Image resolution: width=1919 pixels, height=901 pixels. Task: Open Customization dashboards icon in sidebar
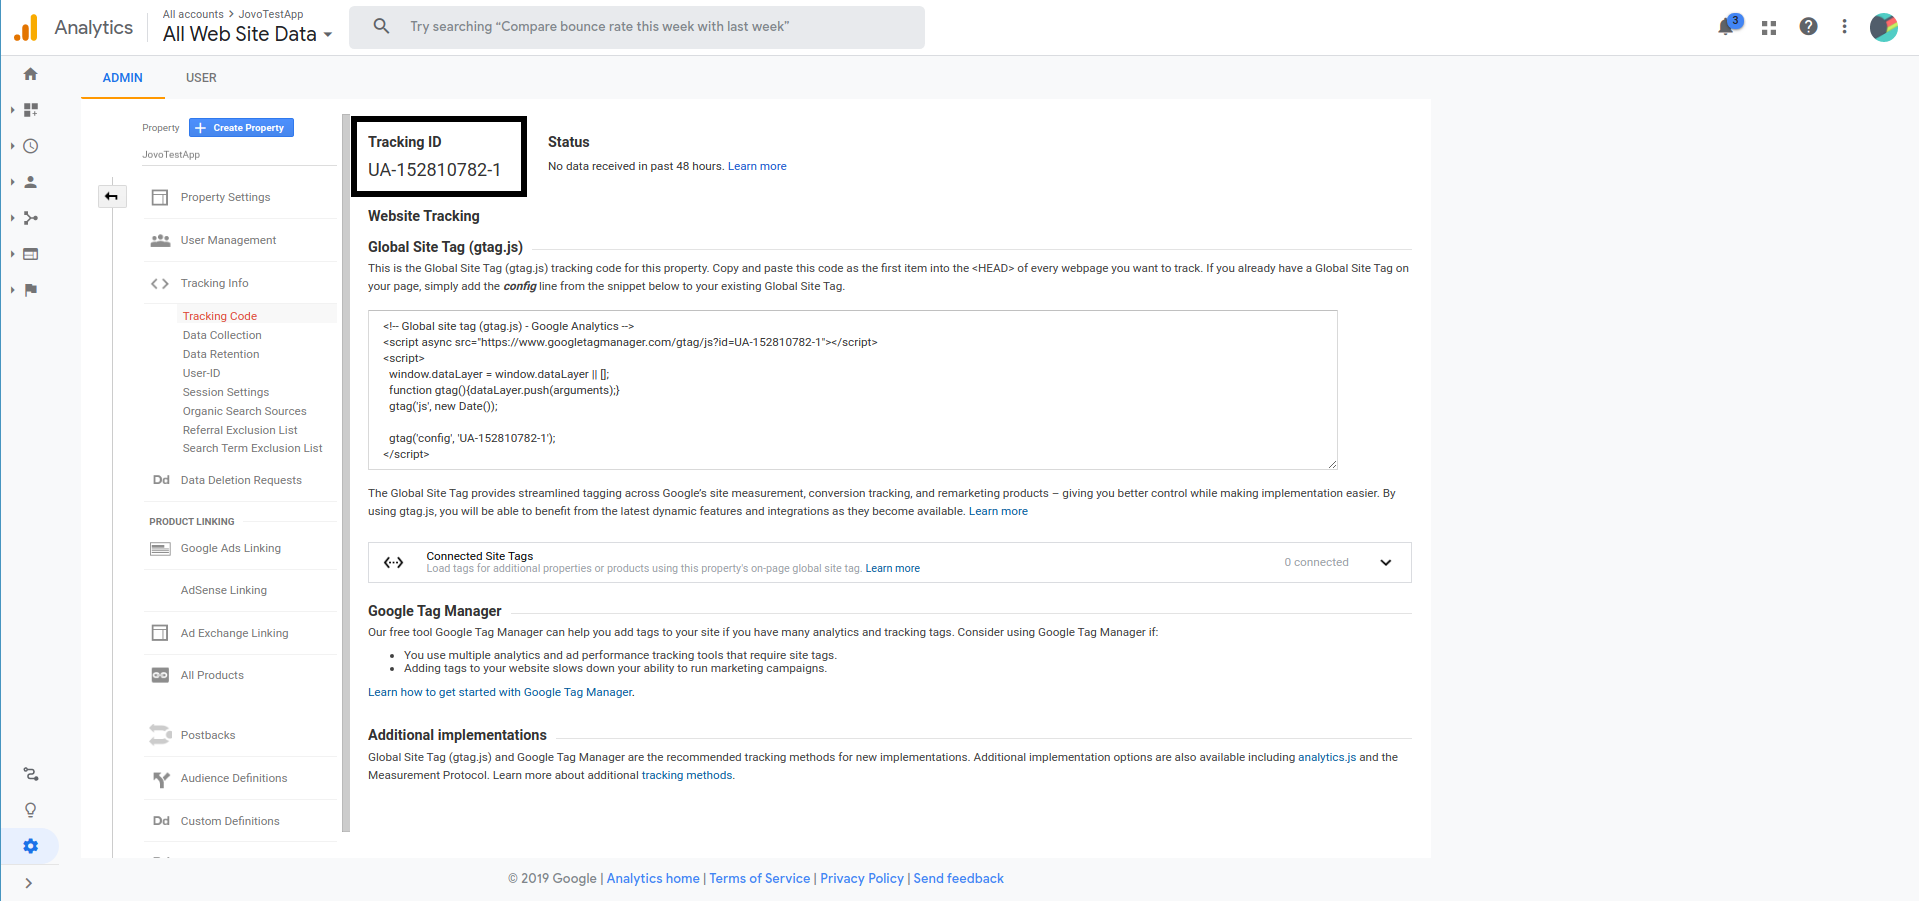[x=31, y=110]
